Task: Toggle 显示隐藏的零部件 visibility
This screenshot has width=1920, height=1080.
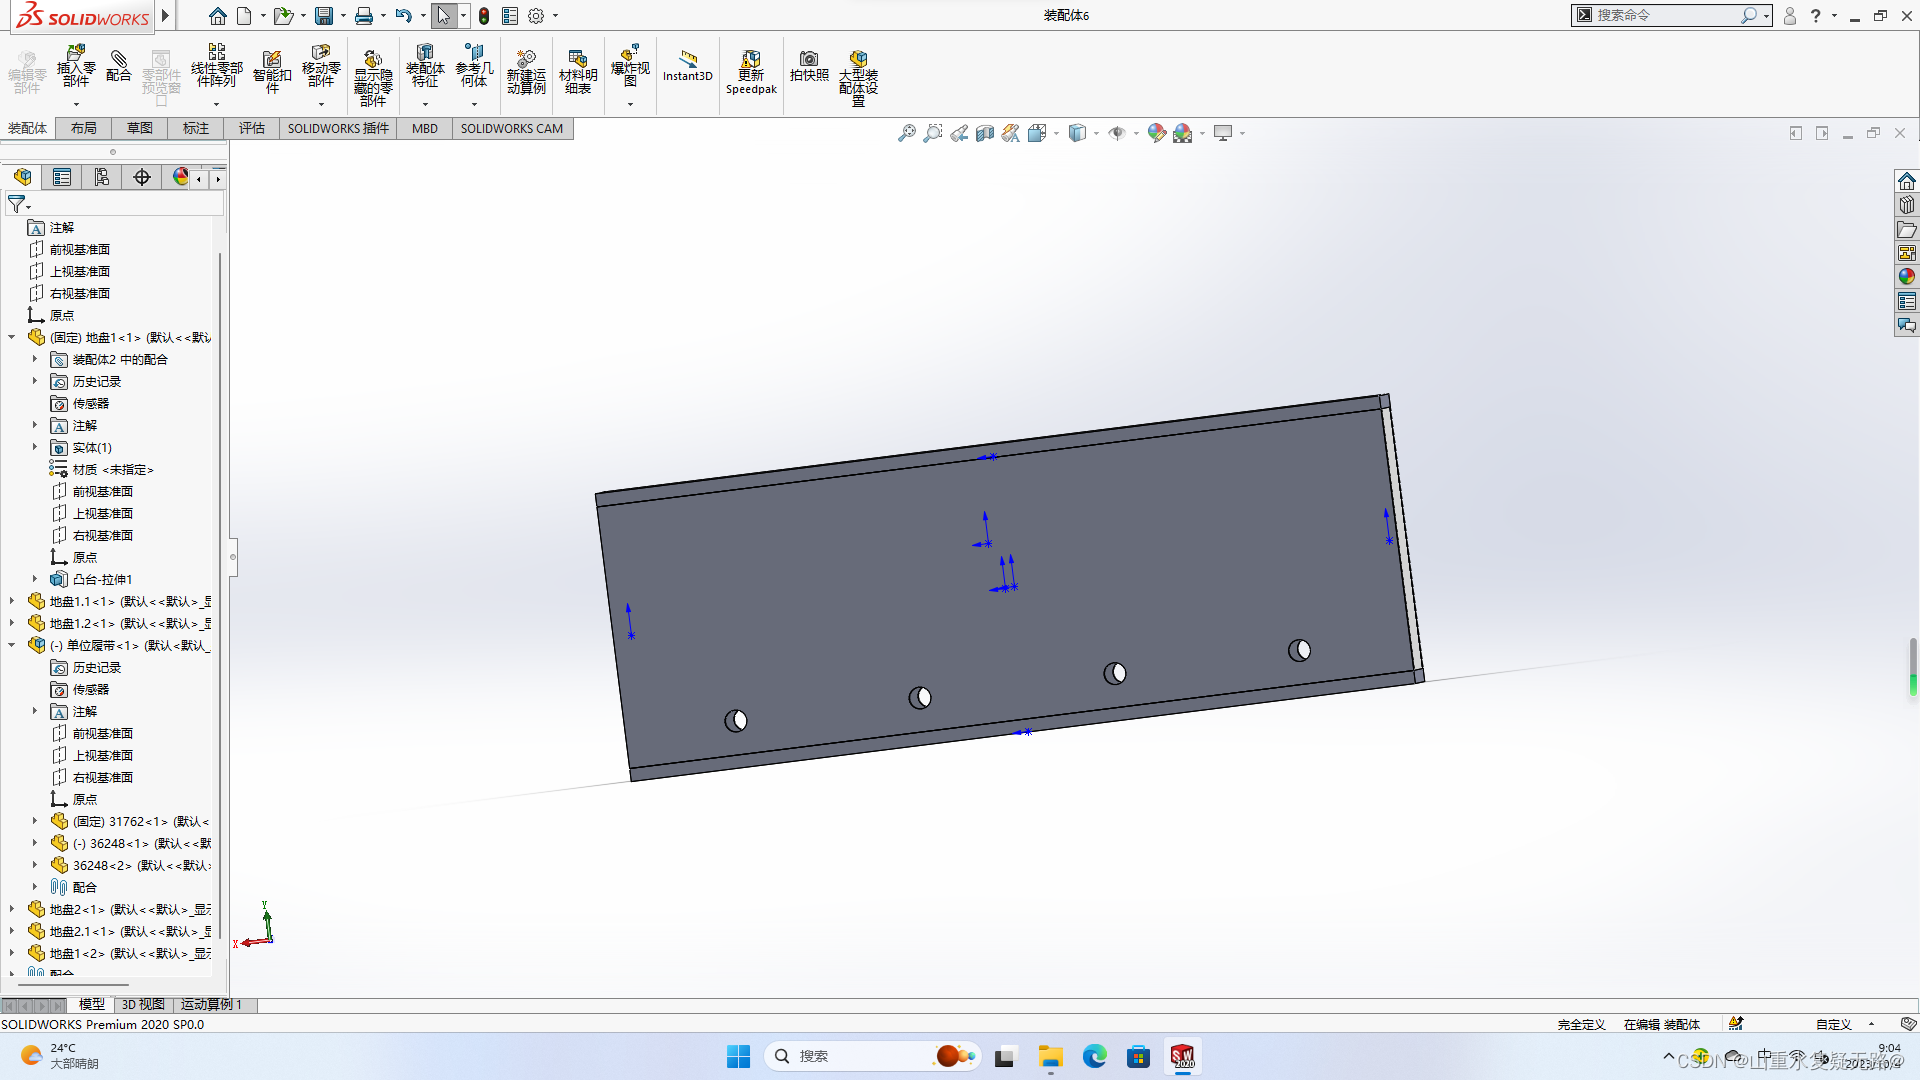Action: pyautogui.click(x=373, y=70)
